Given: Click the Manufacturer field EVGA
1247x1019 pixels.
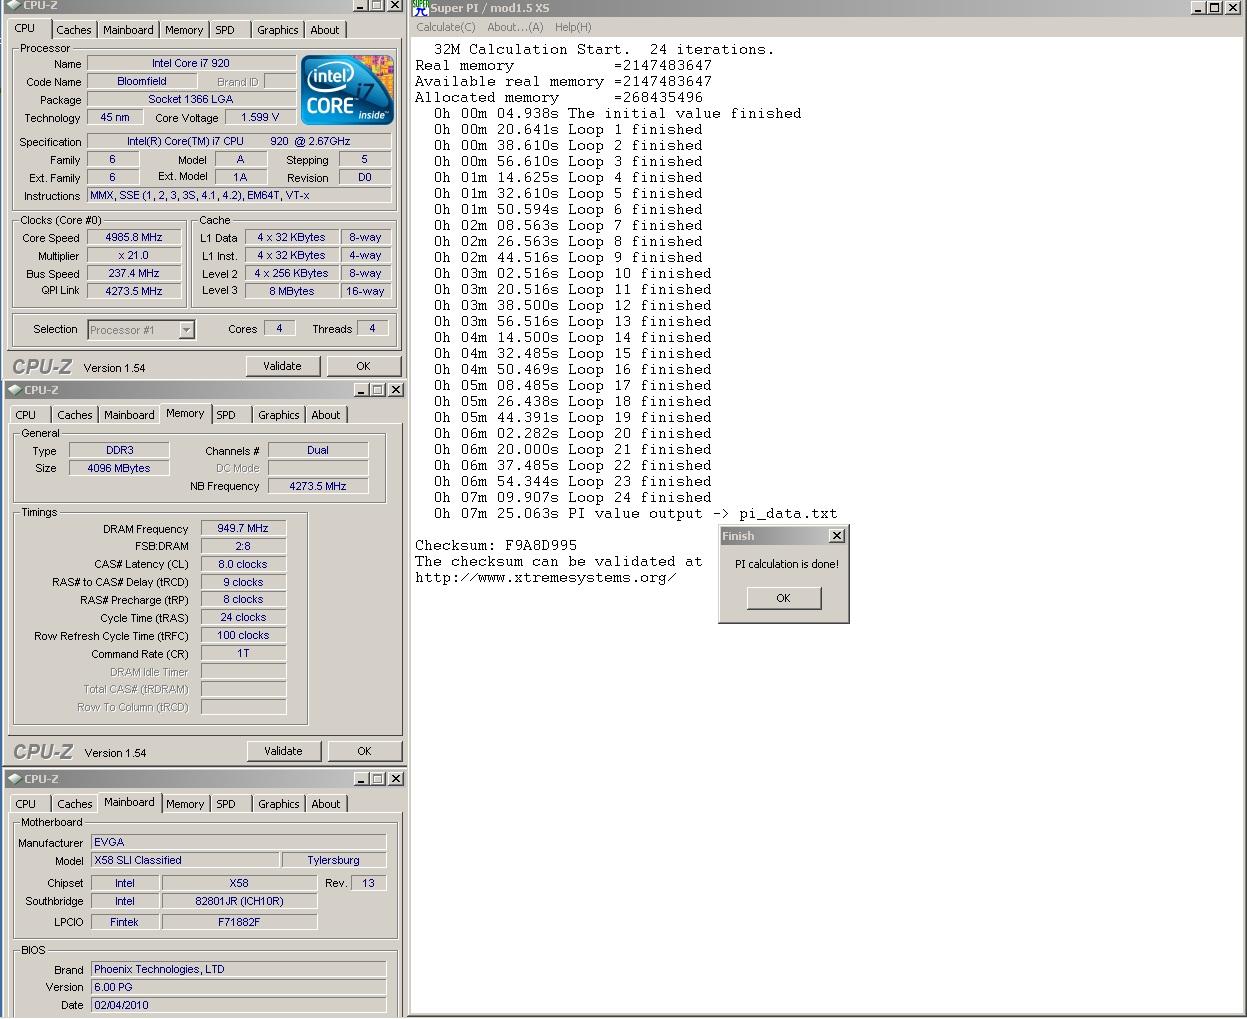Looking at the screenshot, I should [238, 842].
